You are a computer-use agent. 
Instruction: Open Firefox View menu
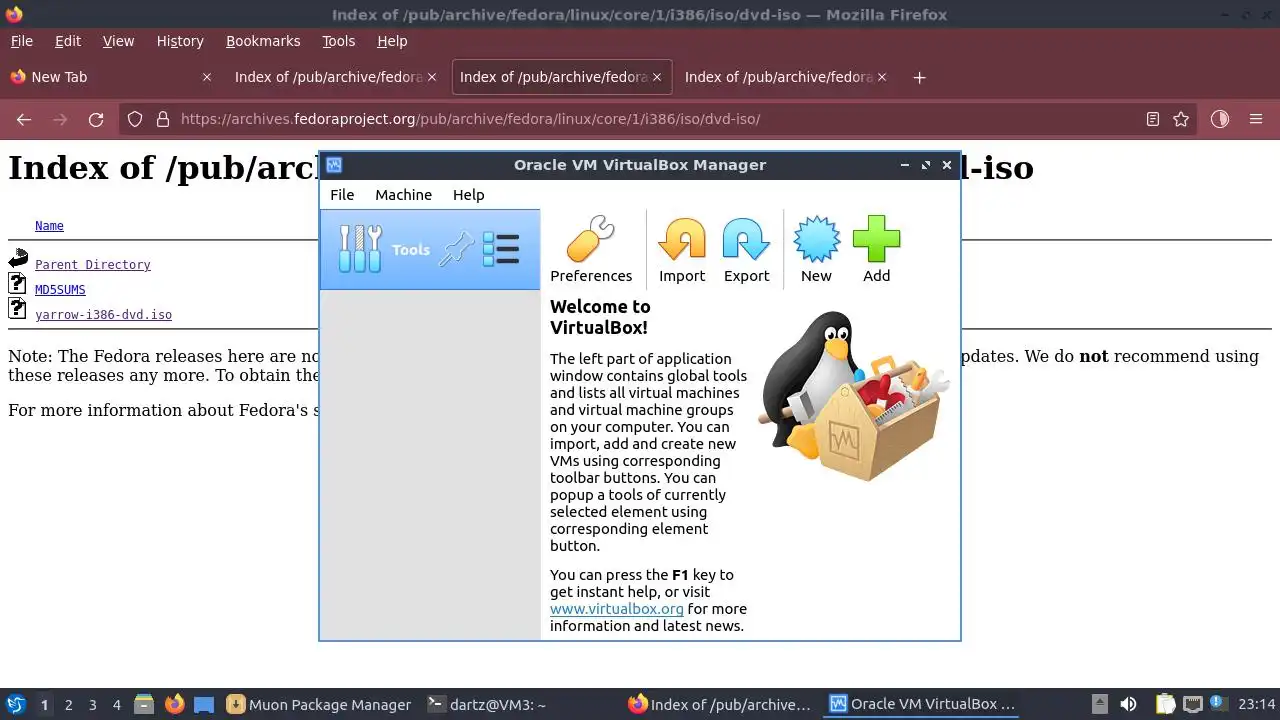pyautogui.click(x=118, y=41)
